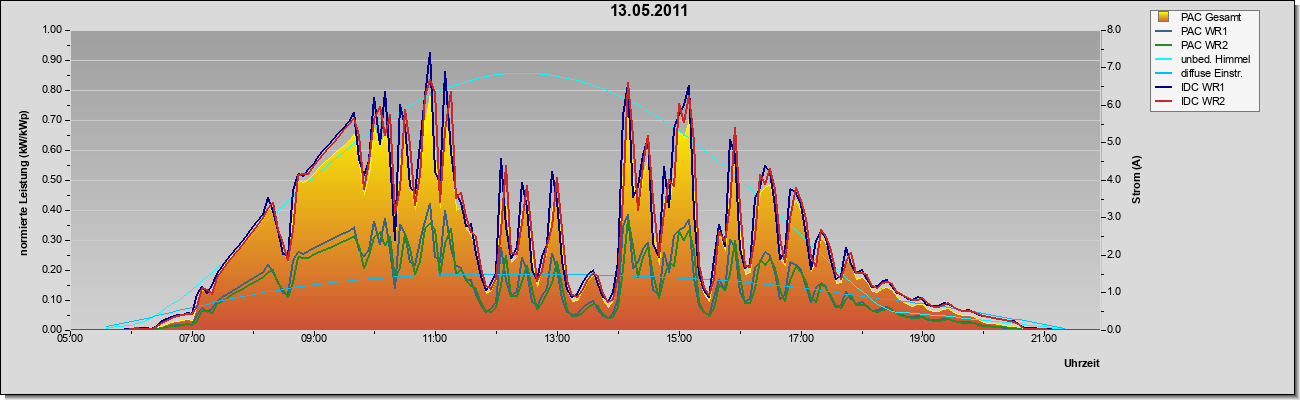Click the 07:00 time axis tick

(x=192, y=339)
